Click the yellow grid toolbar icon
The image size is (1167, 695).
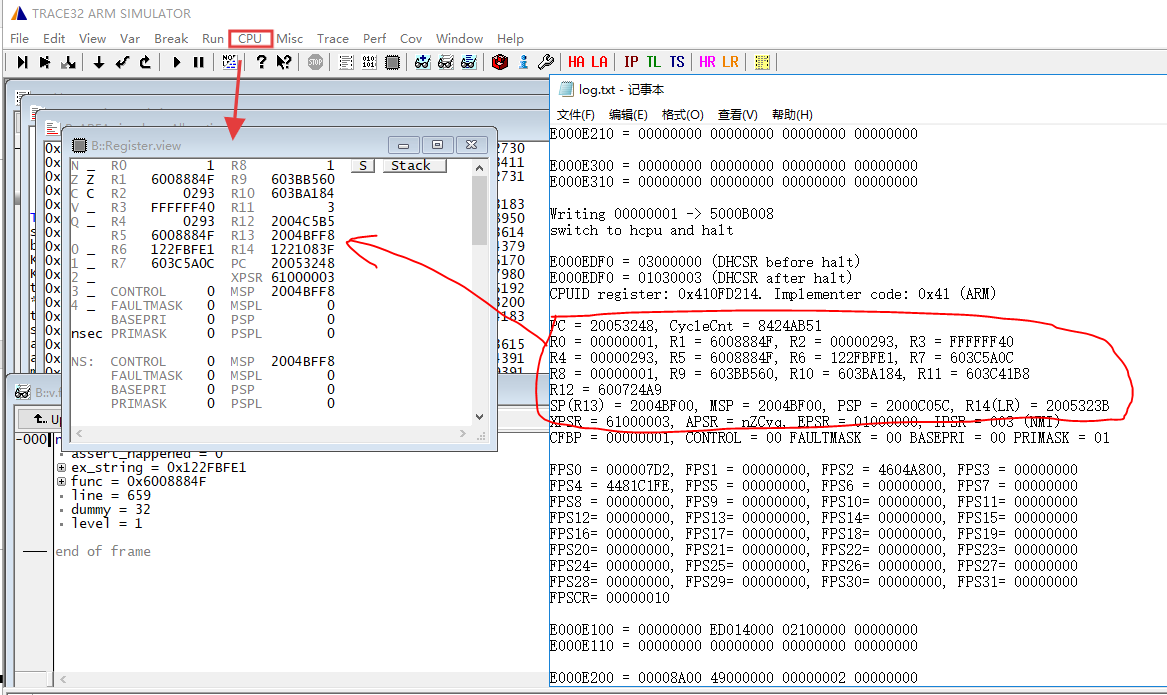761,63
